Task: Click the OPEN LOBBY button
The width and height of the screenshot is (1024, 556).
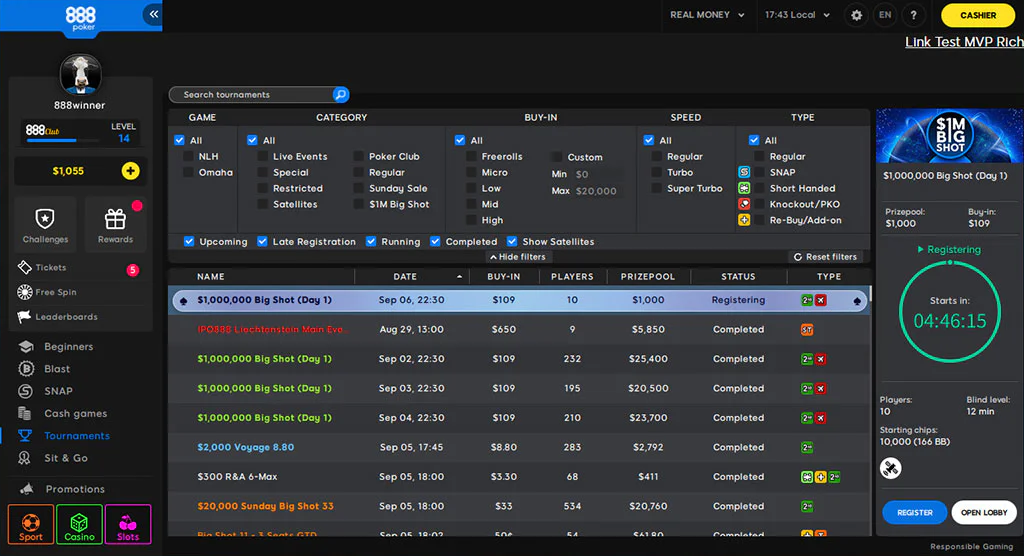Action: coord(984,513)
